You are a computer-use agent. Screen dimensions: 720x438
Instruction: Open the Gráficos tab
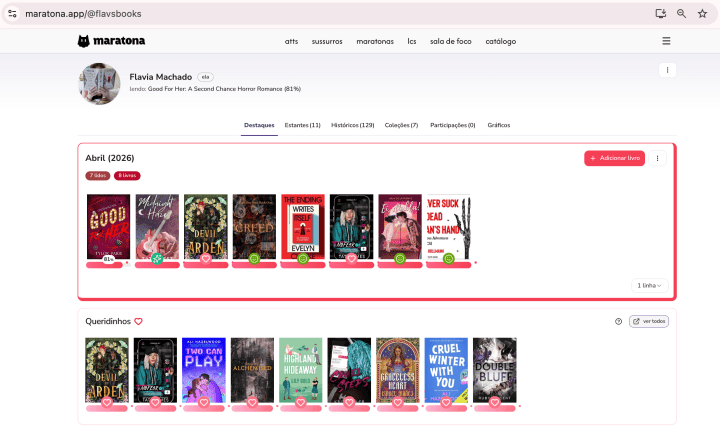(x=498, y=125)
